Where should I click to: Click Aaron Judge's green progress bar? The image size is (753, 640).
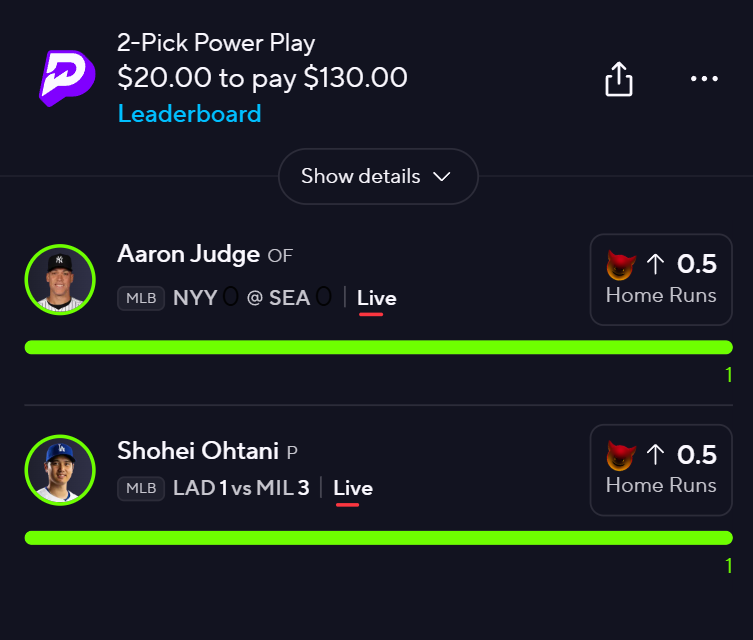tap(378, 347)
